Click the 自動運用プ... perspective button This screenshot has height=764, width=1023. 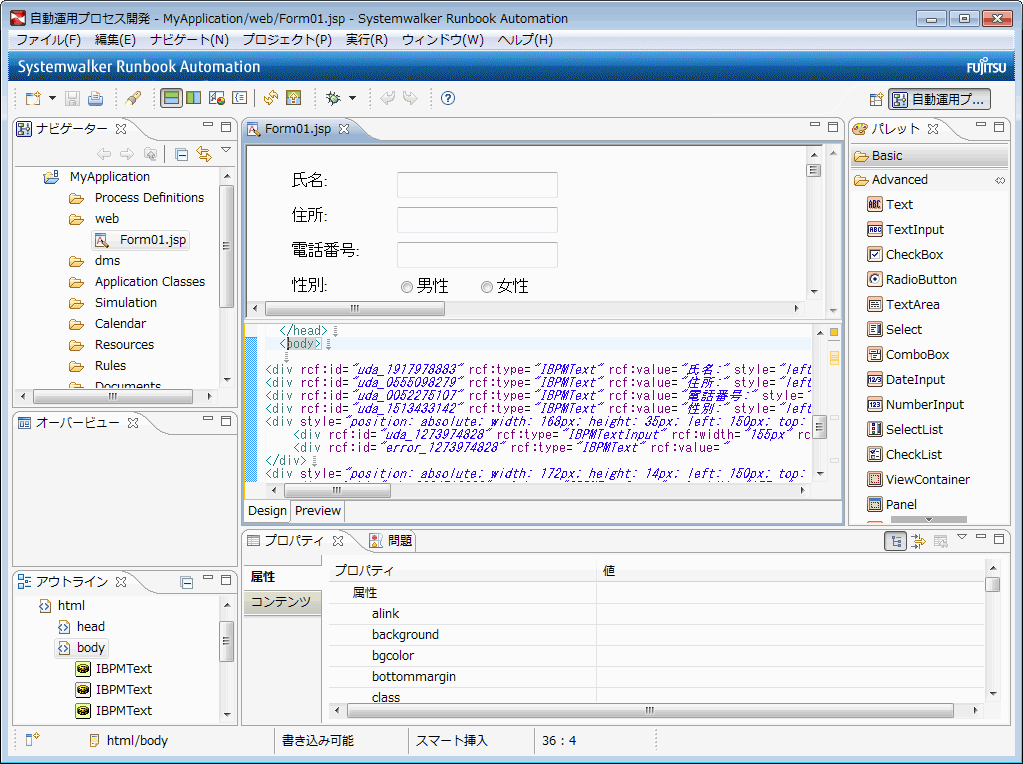(939, 100)
